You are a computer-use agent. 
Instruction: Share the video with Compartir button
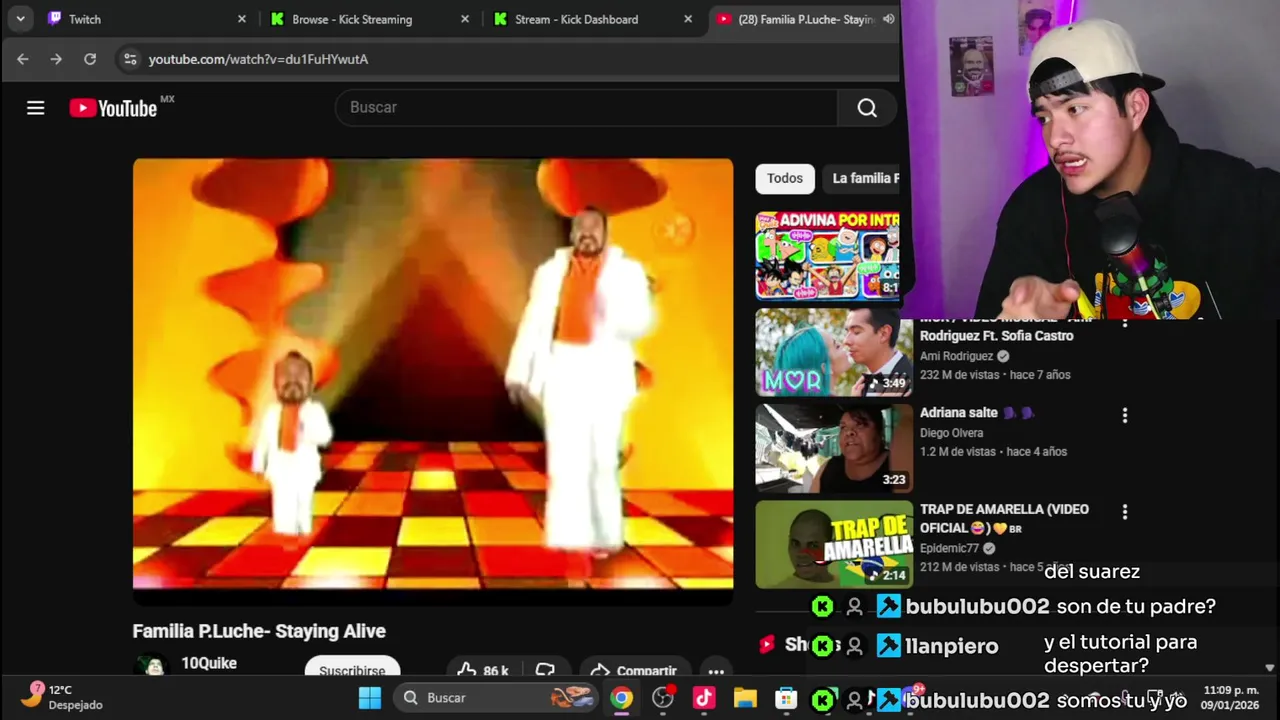[634, 670]
